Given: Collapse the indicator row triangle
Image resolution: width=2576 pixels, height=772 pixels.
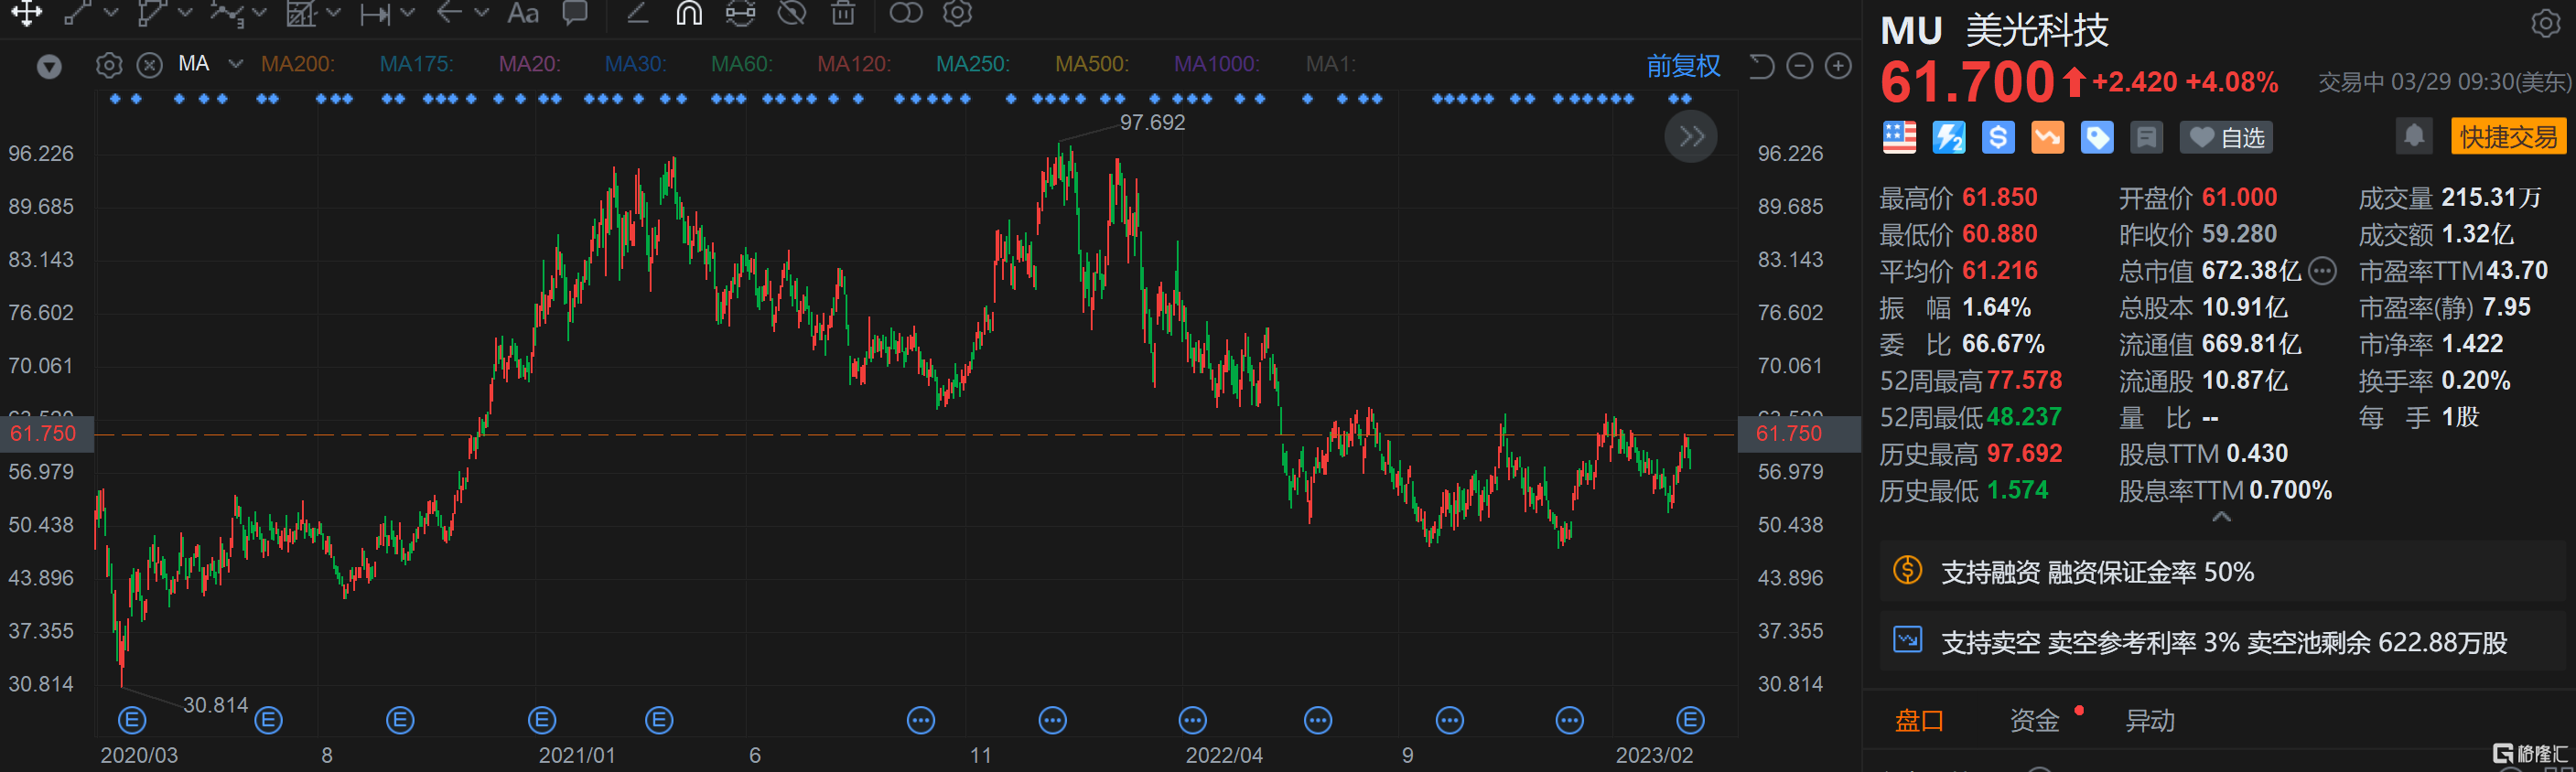Looking at the screenshot, I should point(49,67).
